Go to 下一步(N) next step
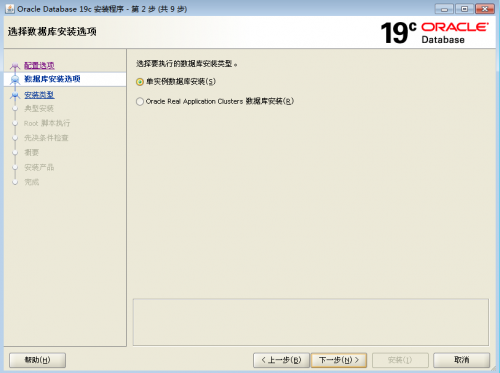The height and width of the screenshot is (373, 500). point(339,360)
